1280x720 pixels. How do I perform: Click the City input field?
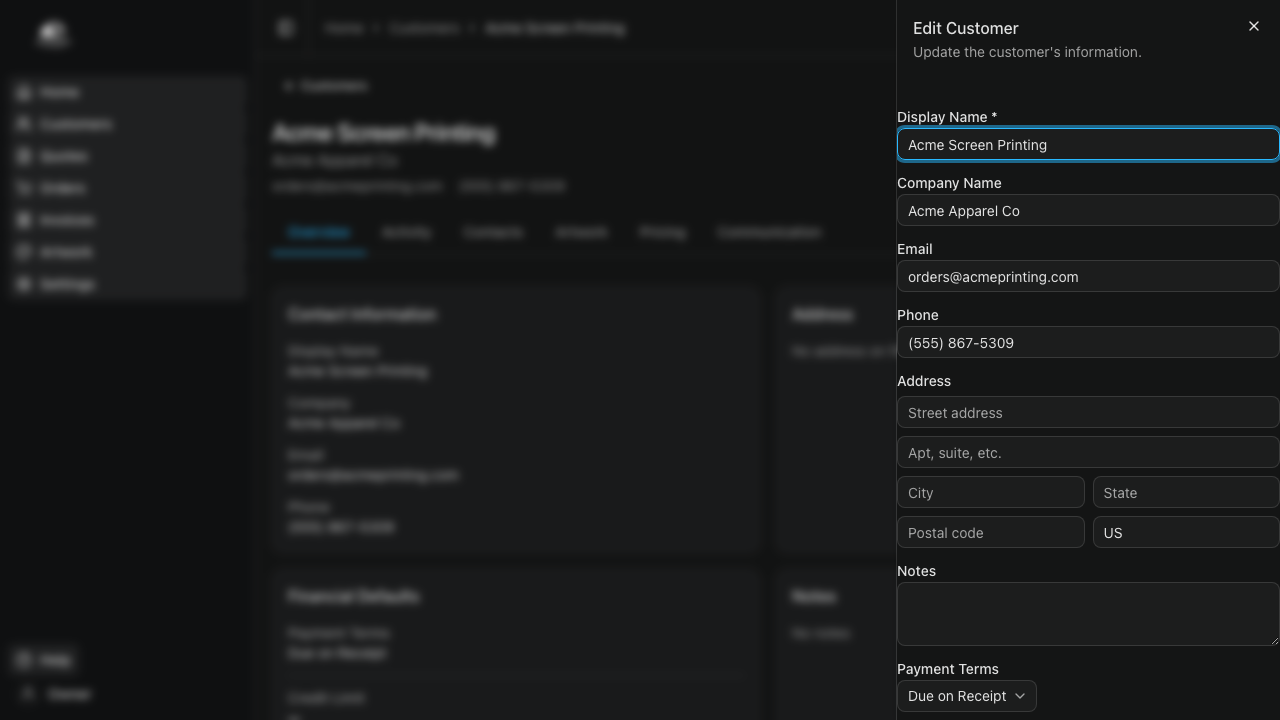click(990, 493)
